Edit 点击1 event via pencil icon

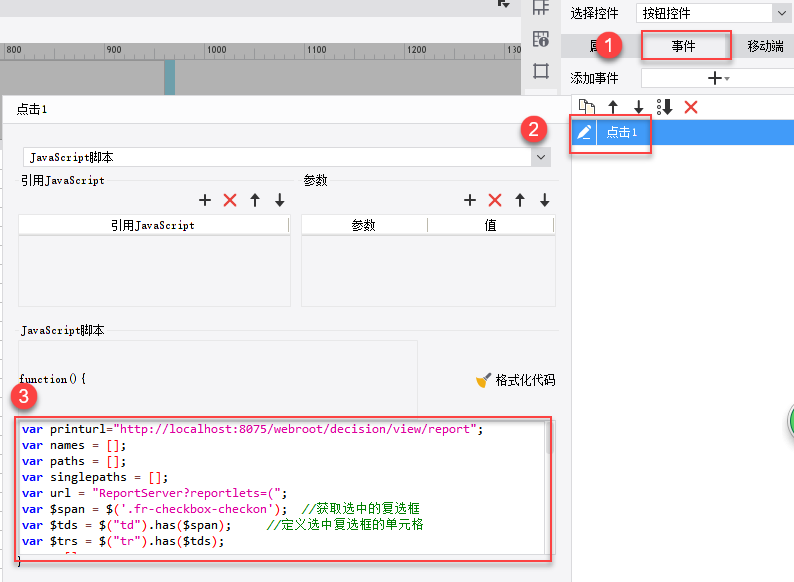coord(584,132)
